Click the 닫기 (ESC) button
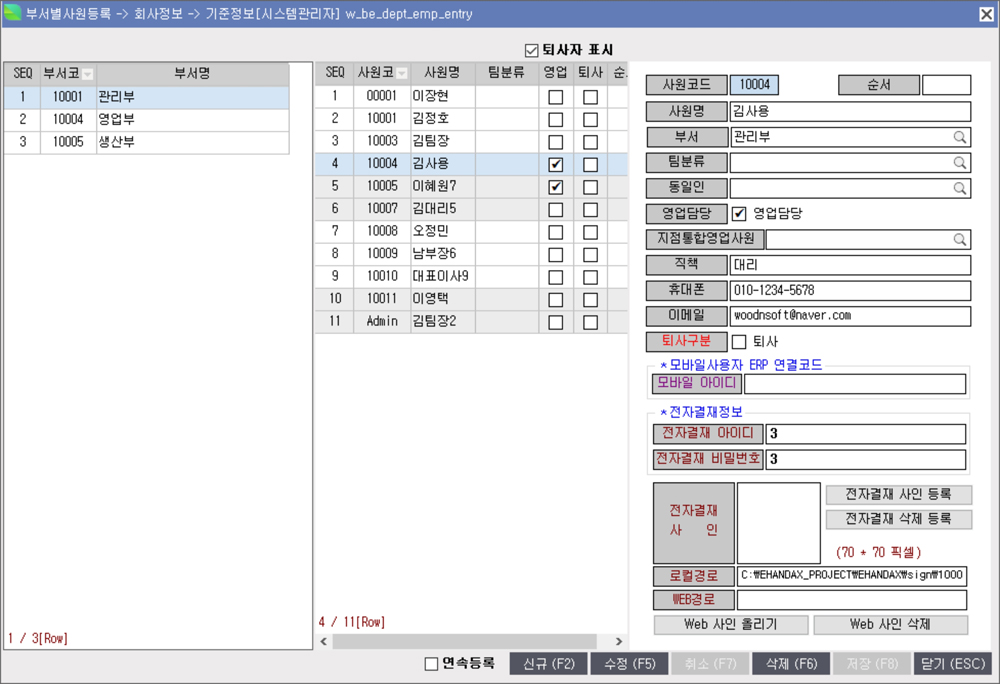This screenshot has width=1000, height=684. (x=953, y=664)
